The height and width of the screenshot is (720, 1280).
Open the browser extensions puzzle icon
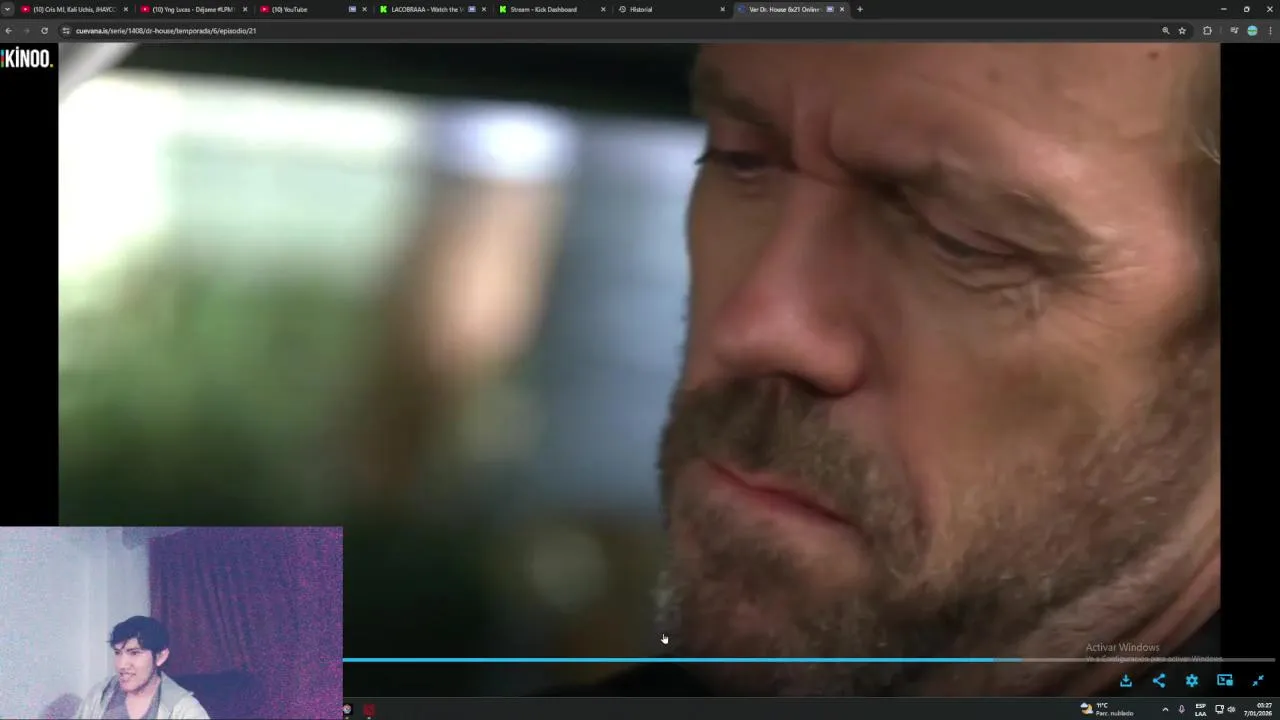pos(1207,31)
